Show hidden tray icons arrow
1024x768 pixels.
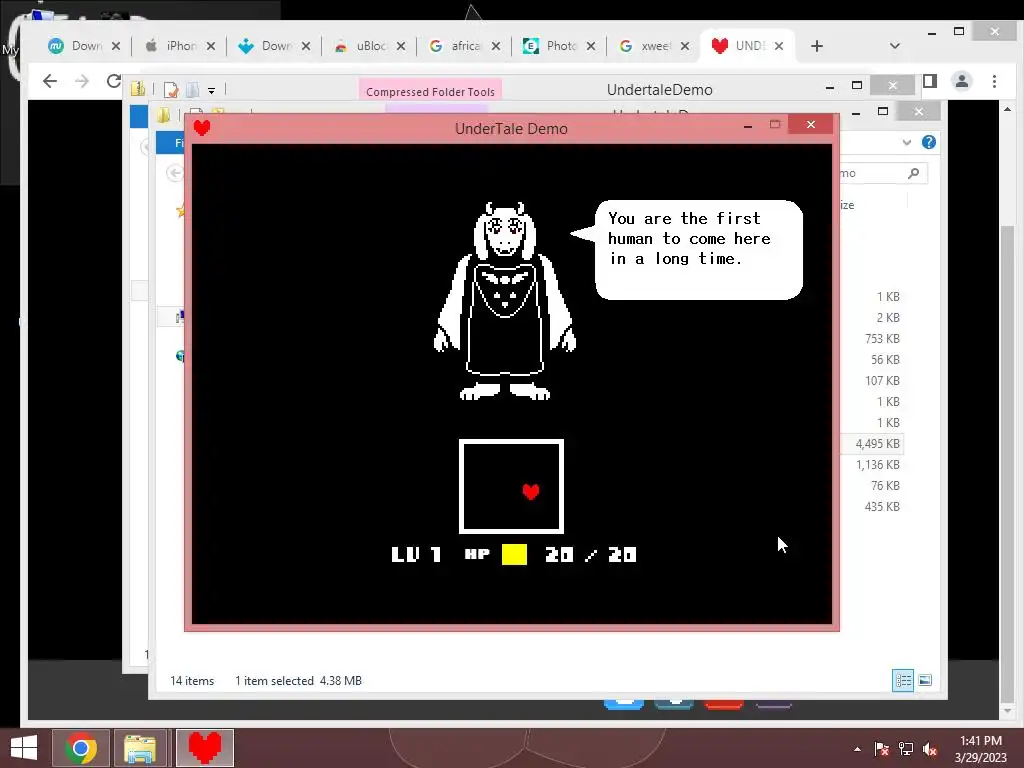tap(857, 750)
